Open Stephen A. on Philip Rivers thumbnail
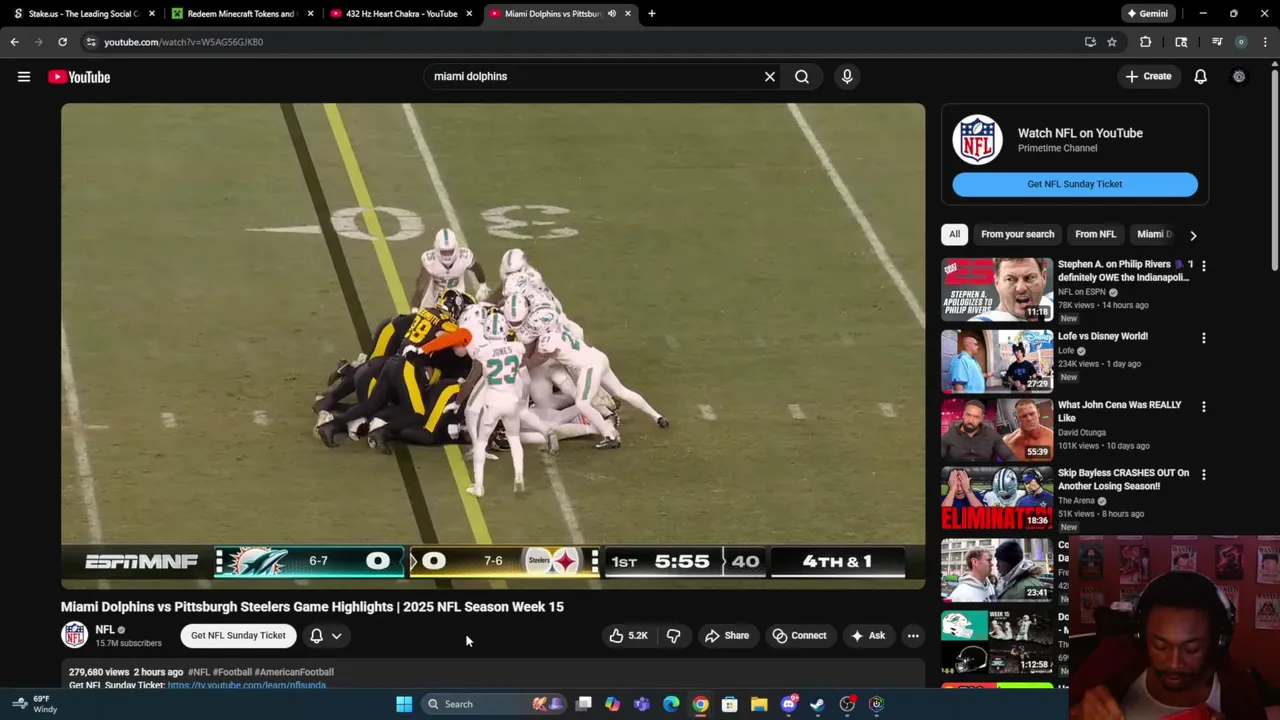The width and height of the screenshot is (1280, 720). [997, 290]
